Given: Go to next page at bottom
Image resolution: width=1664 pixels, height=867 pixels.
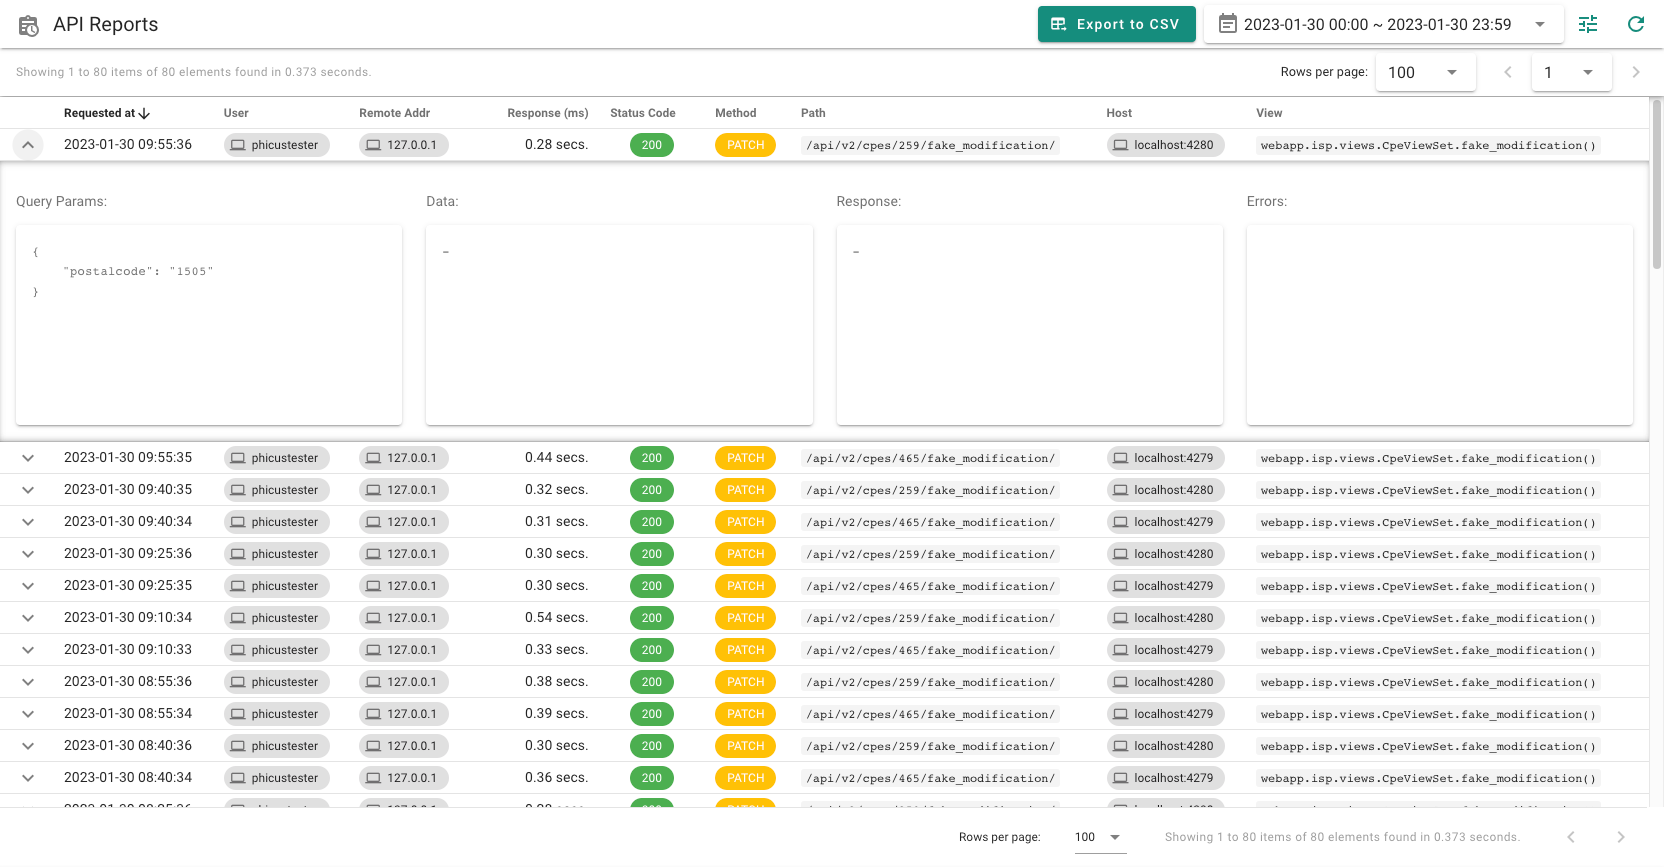Looking at the screenshot, I should tap(1621, 837).
